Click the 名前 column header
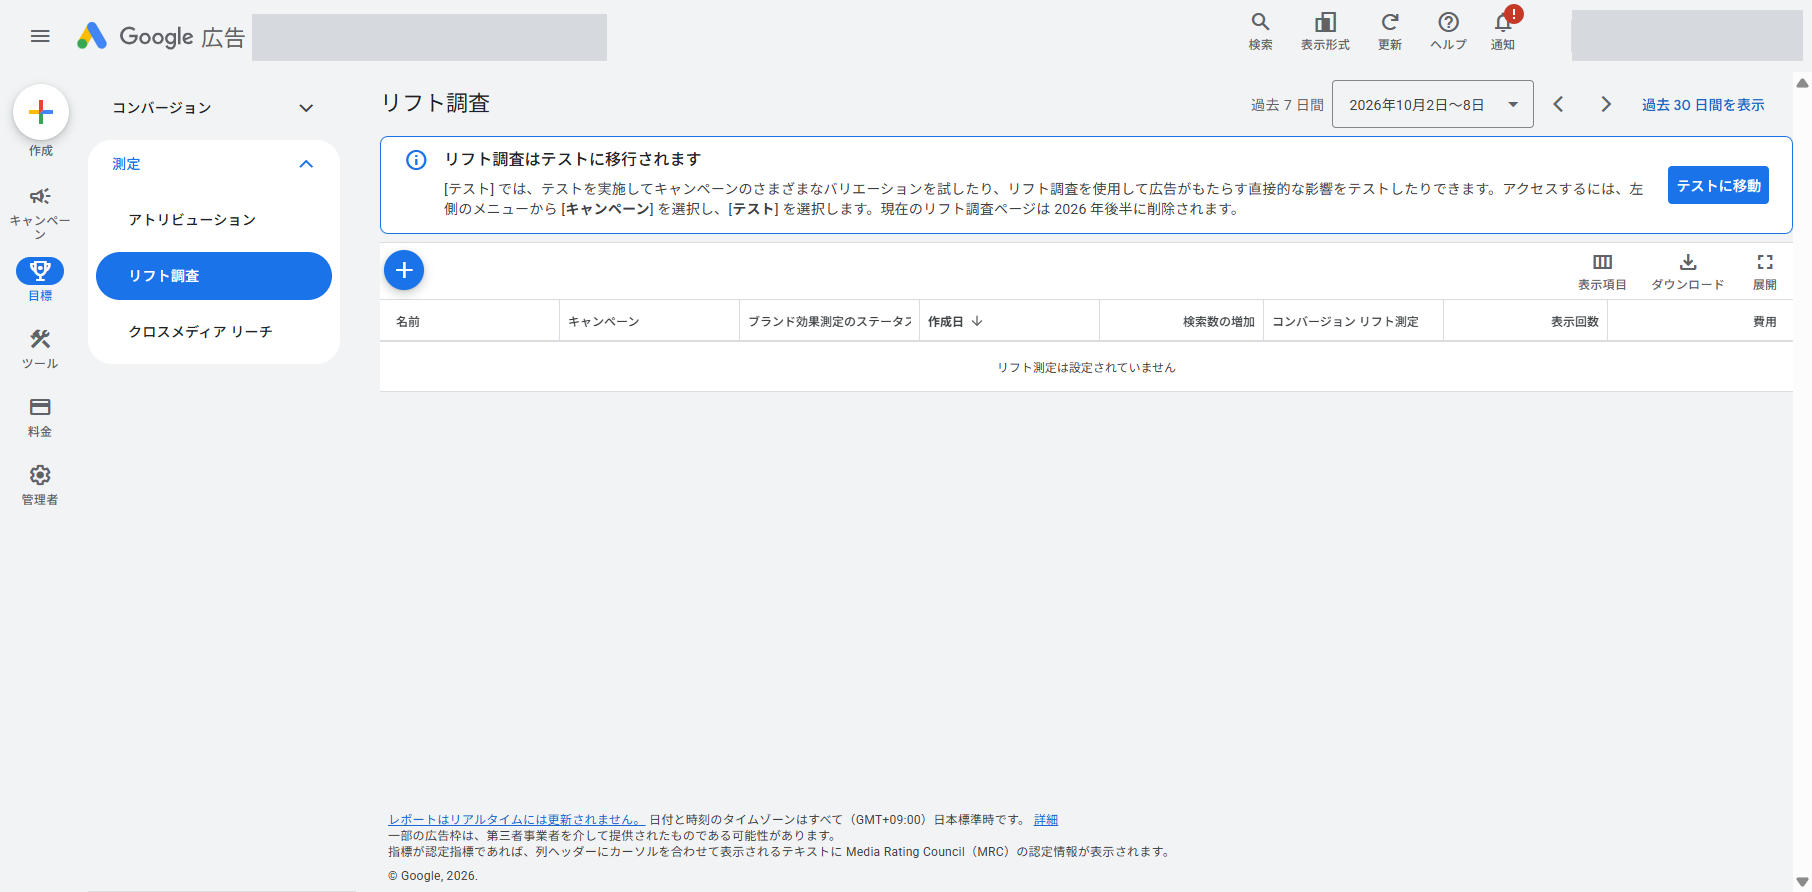 (470, 321)
